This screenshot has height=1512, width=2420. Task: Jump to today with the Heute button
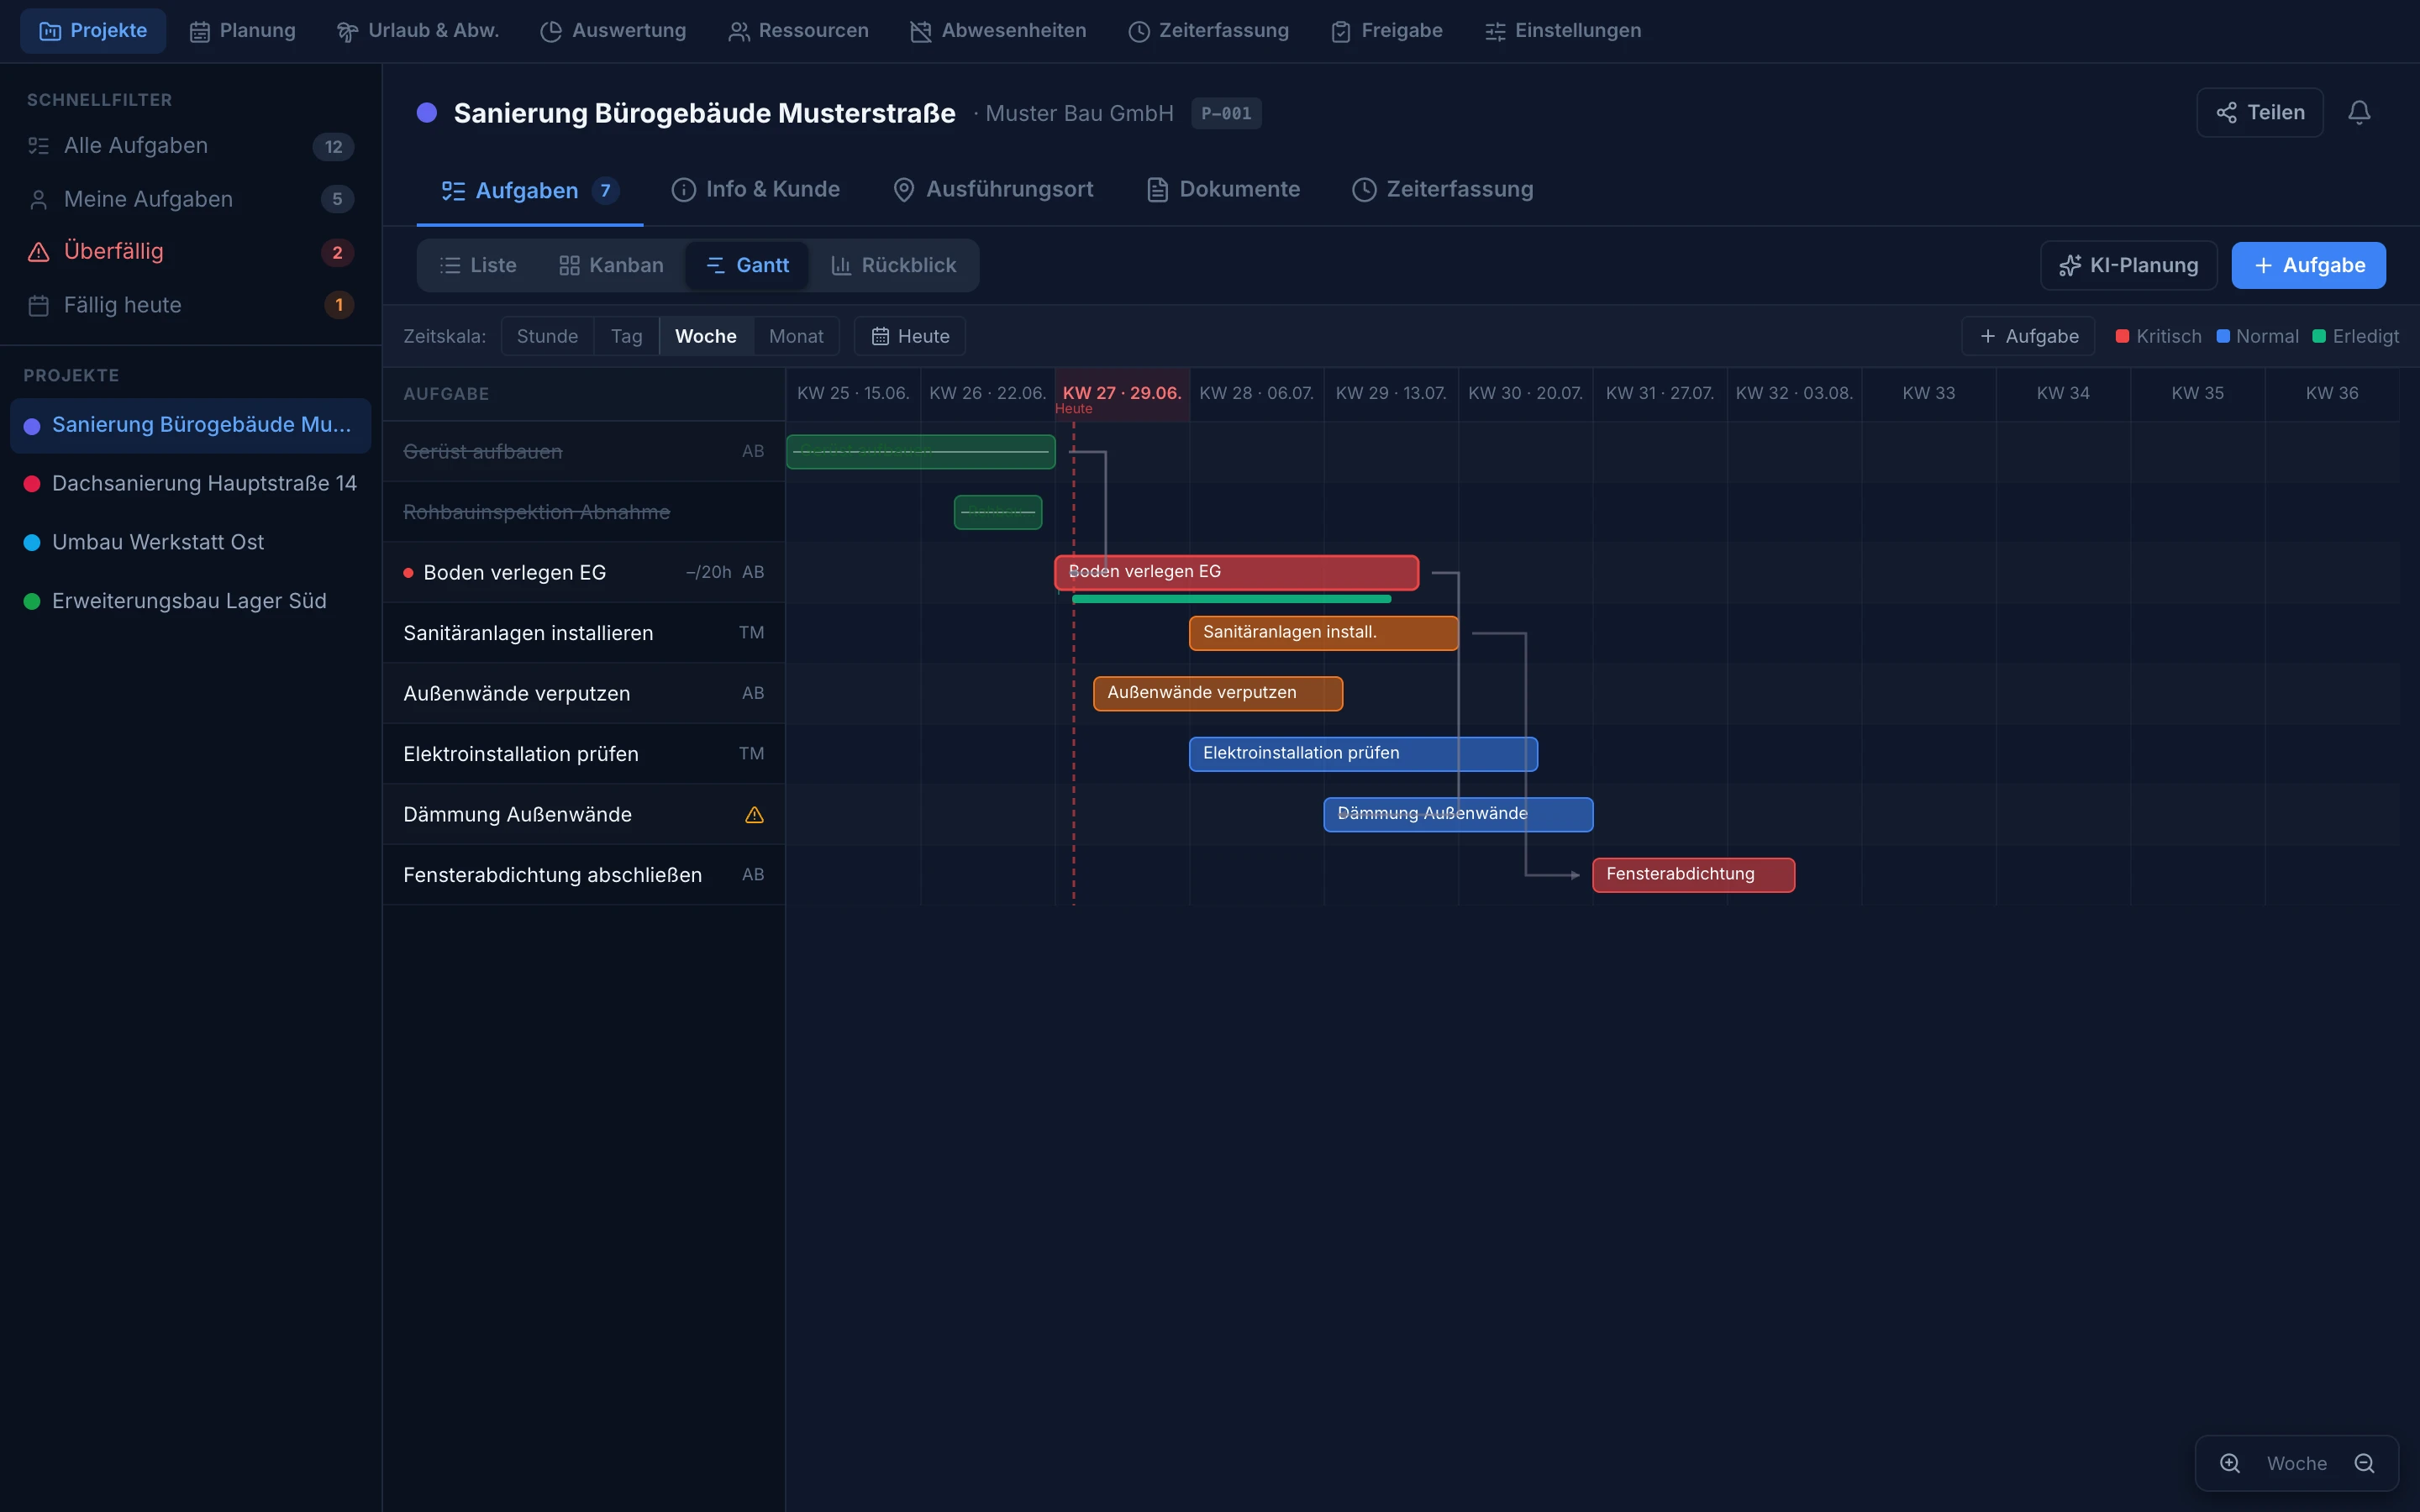click(x=909, y=336)
